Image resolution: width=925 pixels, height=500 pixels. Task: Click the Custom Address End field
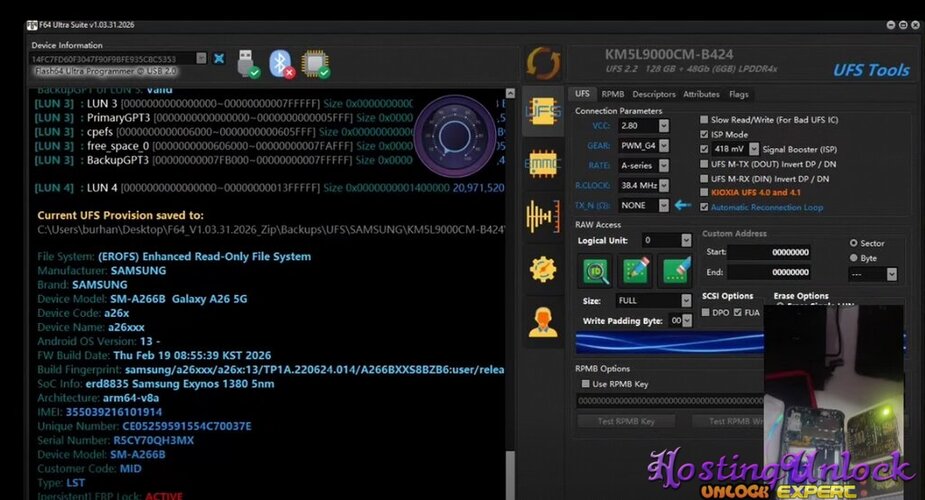770,272
